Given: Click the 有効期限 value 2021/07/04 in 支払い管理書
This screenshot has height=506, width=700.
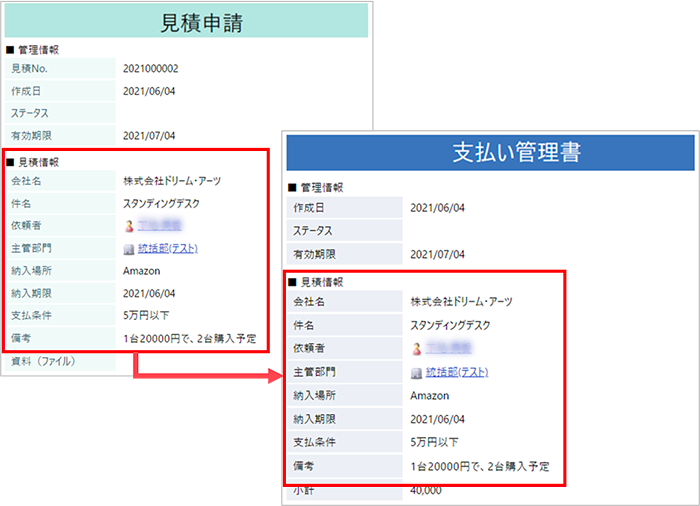Looking at the screenshot, I should 438,255.
